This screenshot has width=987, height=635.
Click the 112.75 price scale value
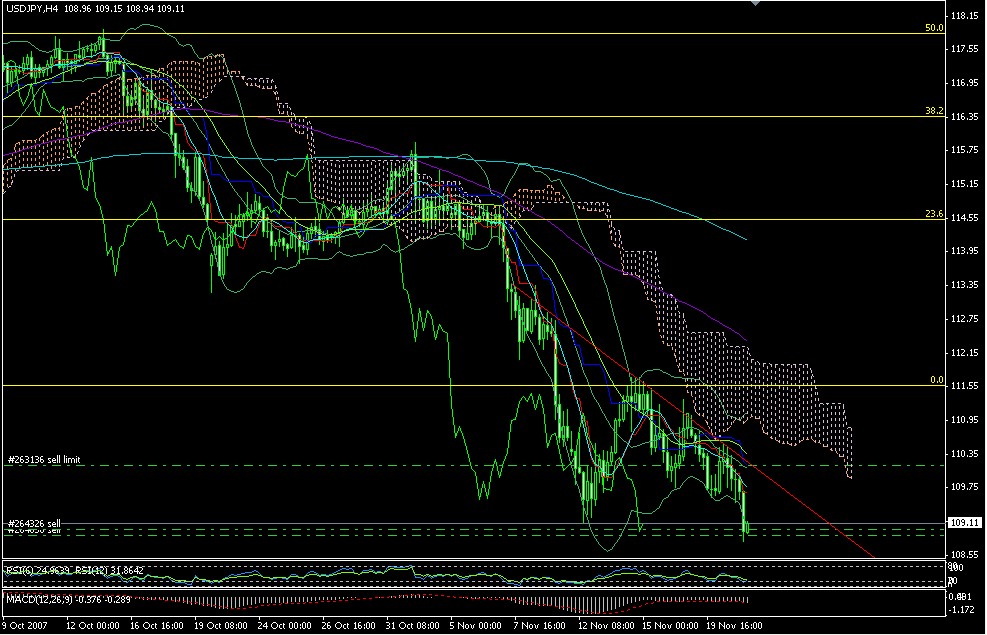pos(965,319)
